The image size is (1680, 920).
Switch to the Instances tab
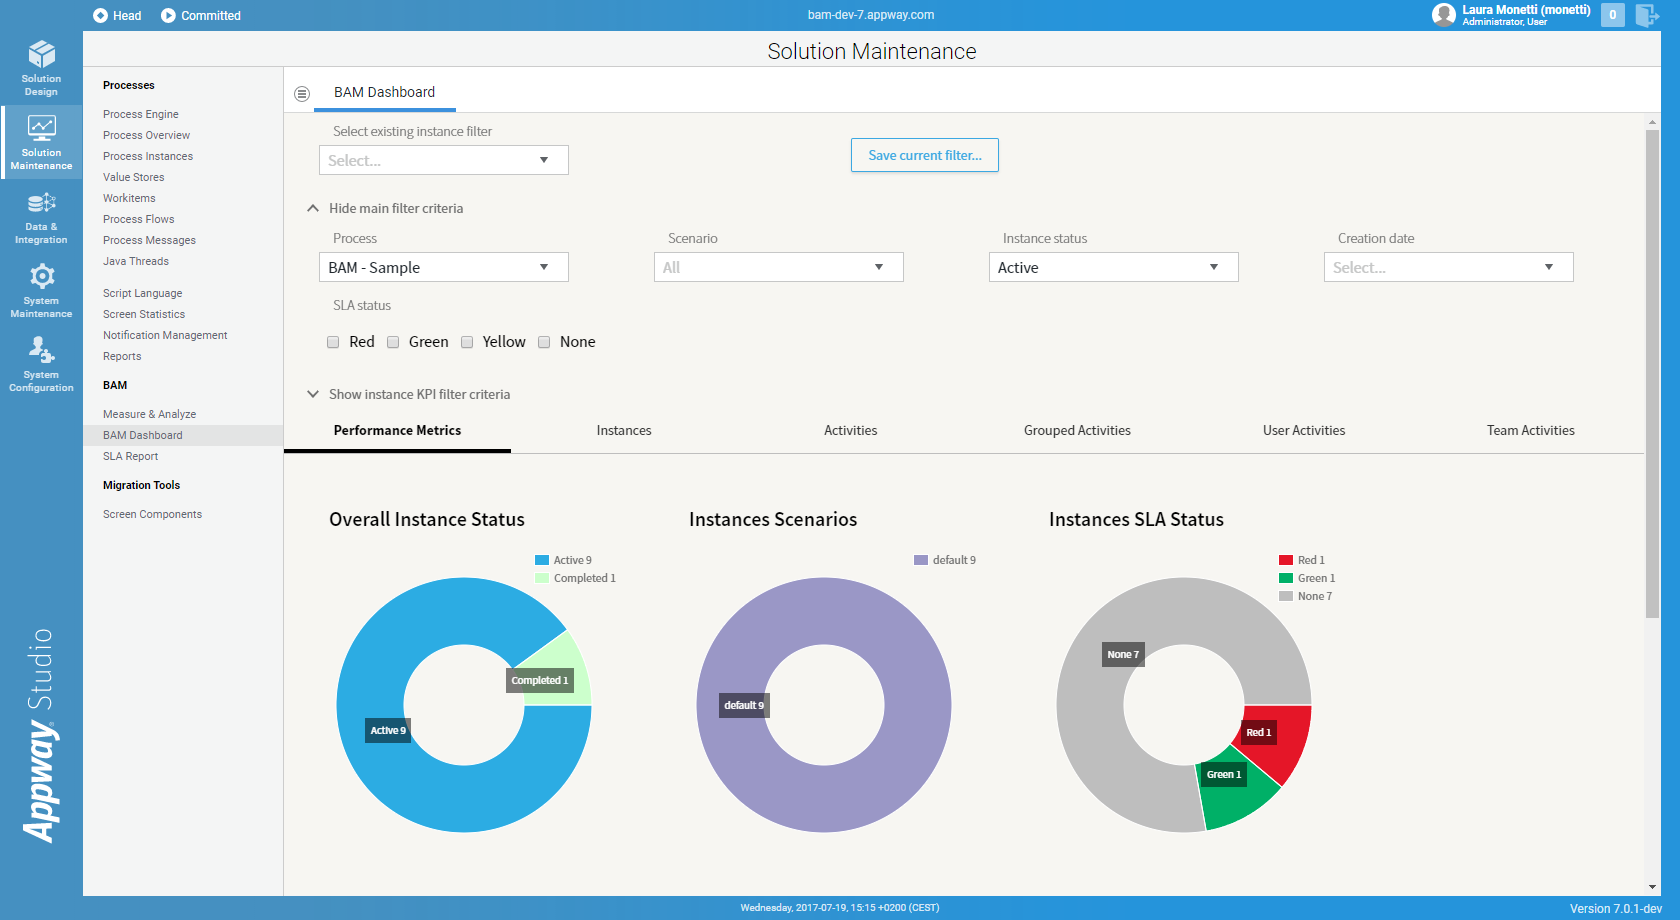[x=624, y=430]
